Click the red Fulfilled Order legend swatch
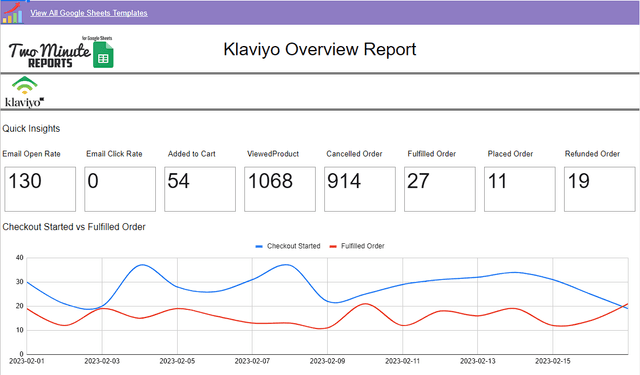Viewport: 640px width, 375px height. point(333,246)
